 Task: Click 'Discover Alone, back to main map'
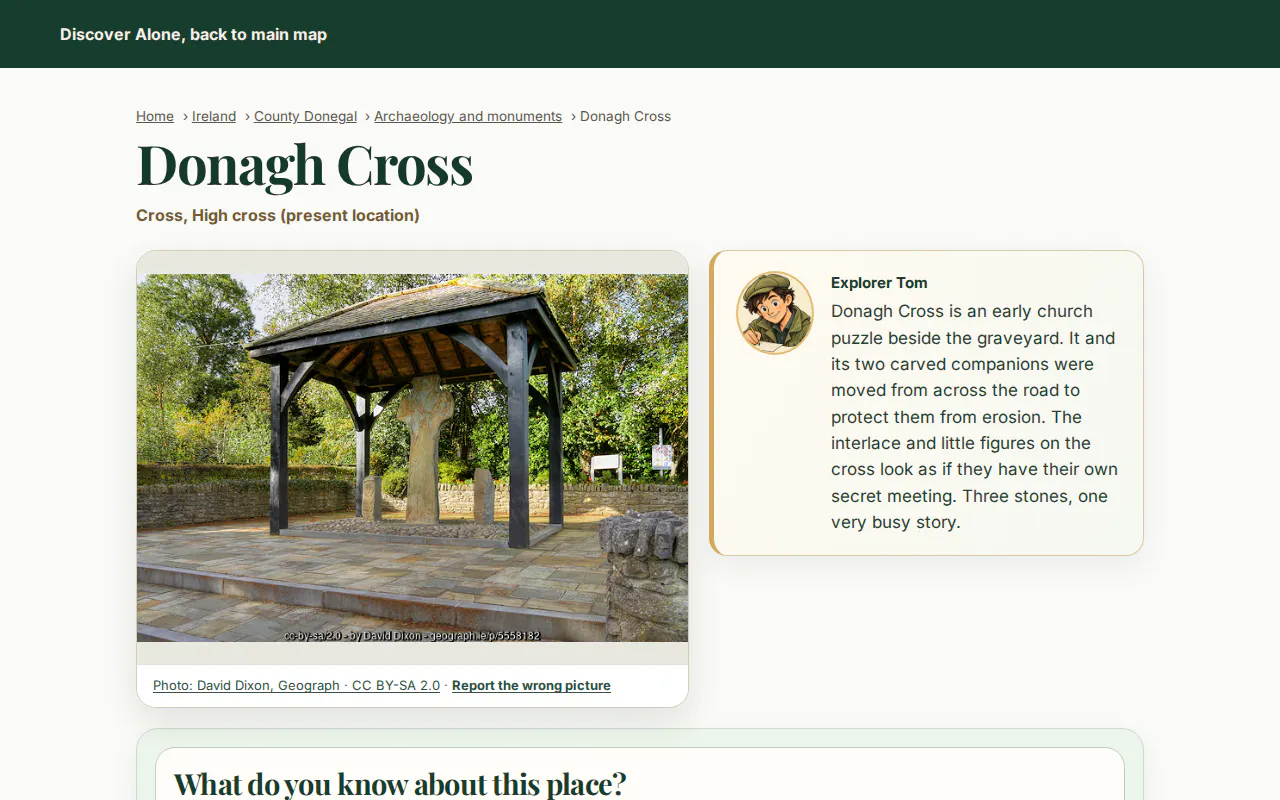pyautogui.click(x=193, y=34)
